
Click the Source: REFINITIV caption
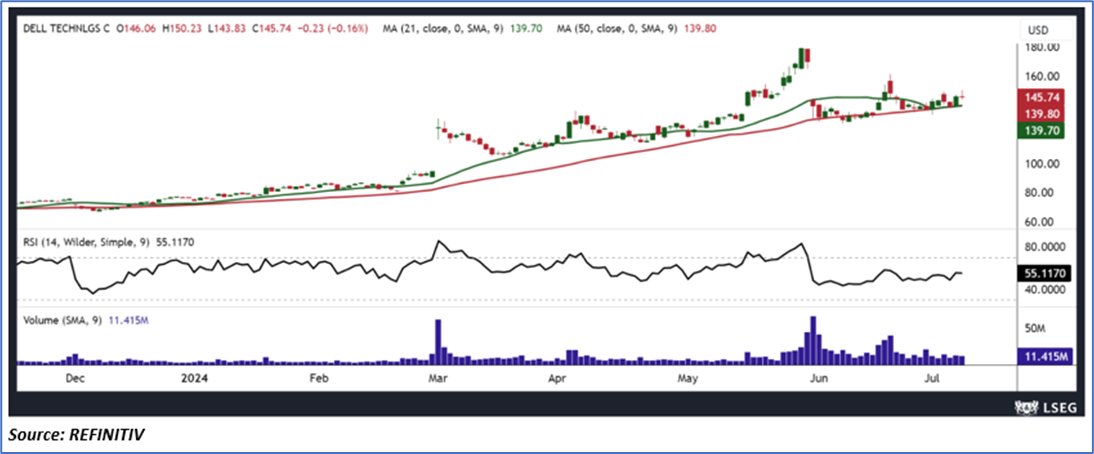tap(77, 435)
